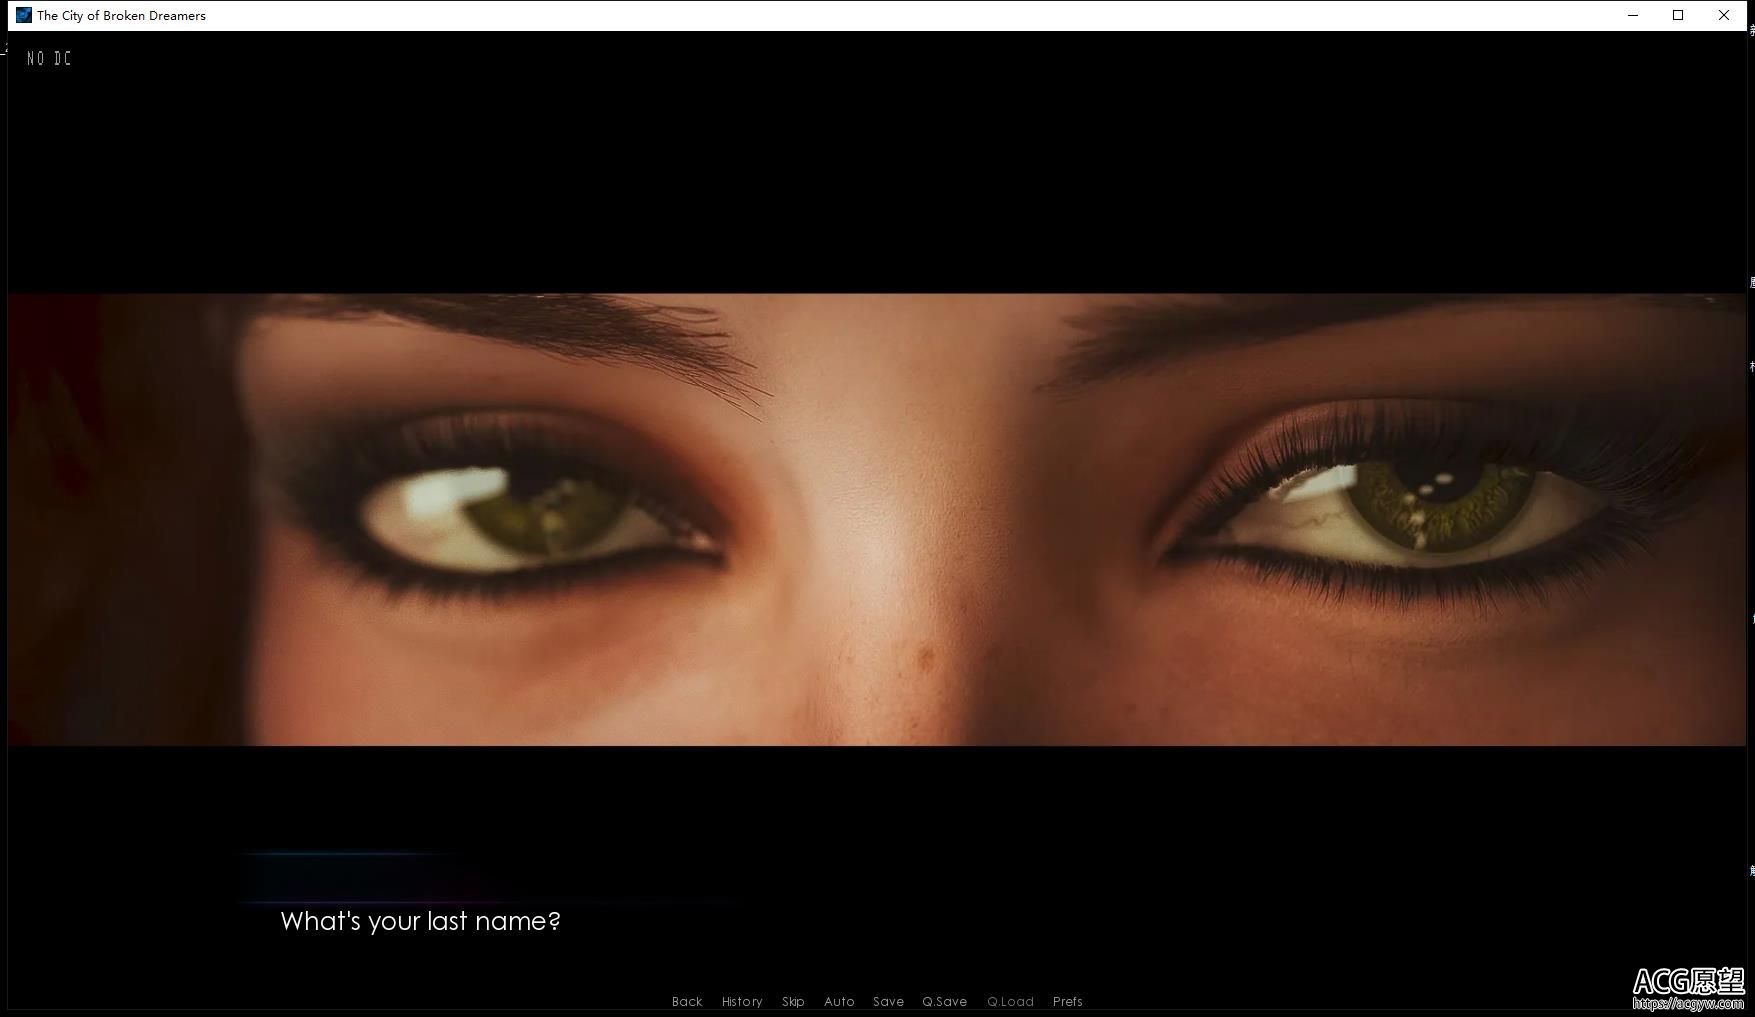
Task: Toggle Auto-forward mode
Action: coord(839,1001)
